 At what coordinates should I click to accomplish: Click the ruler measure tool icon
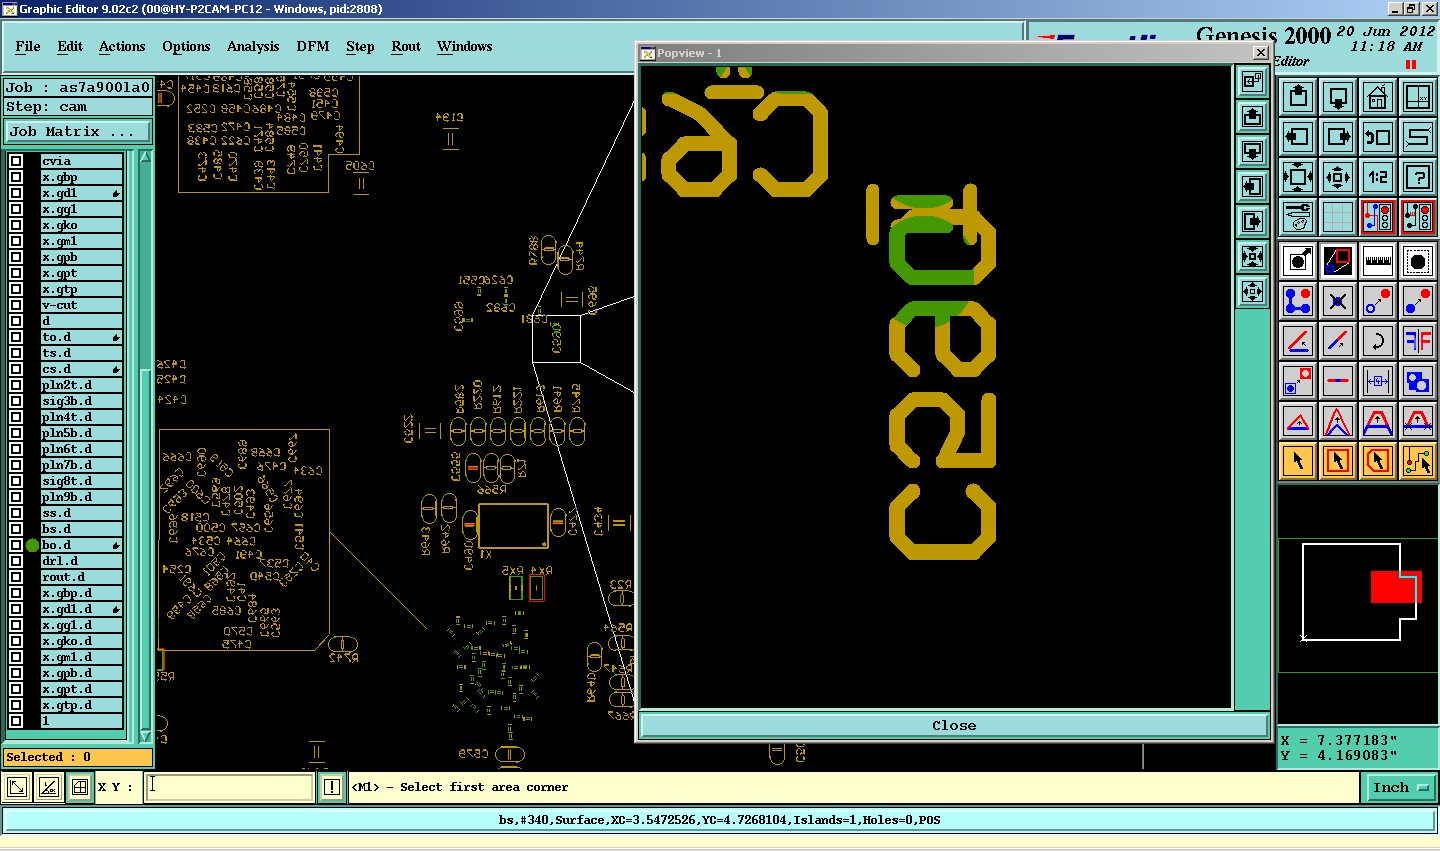[x=1378, y=261]
